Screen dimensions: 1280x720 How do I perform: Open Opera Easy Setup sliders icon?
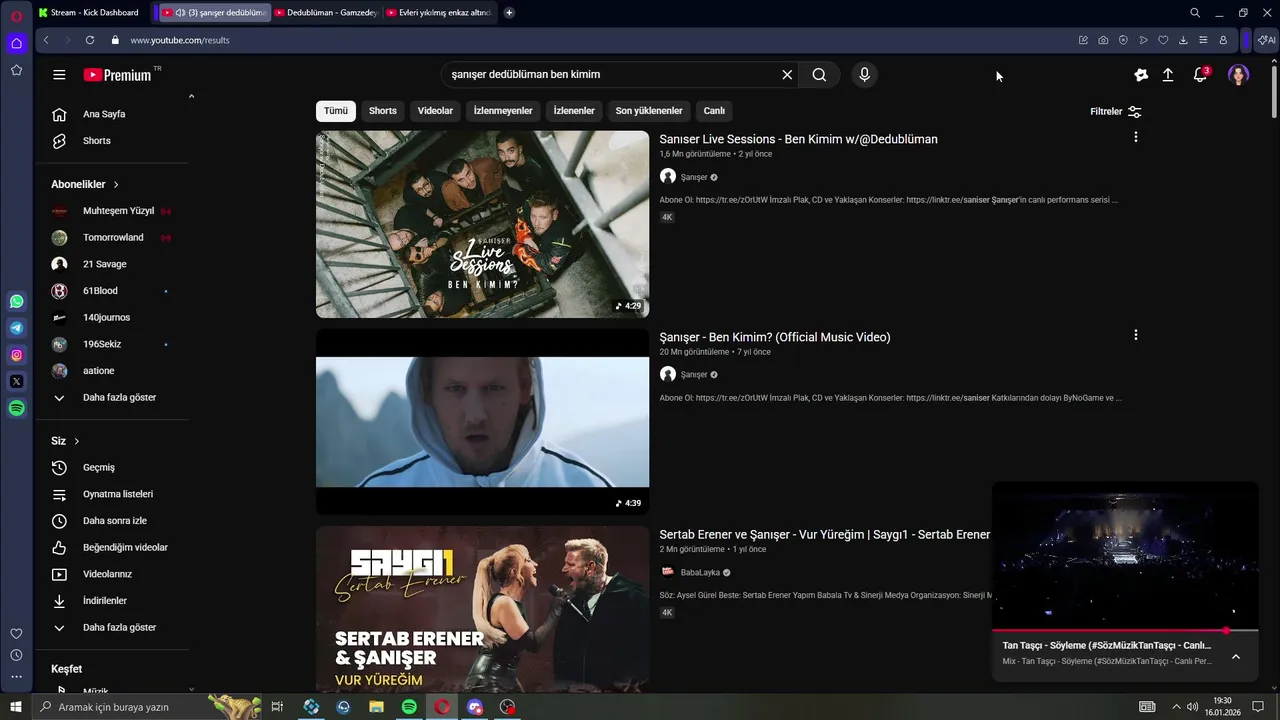click(1203, 40)
